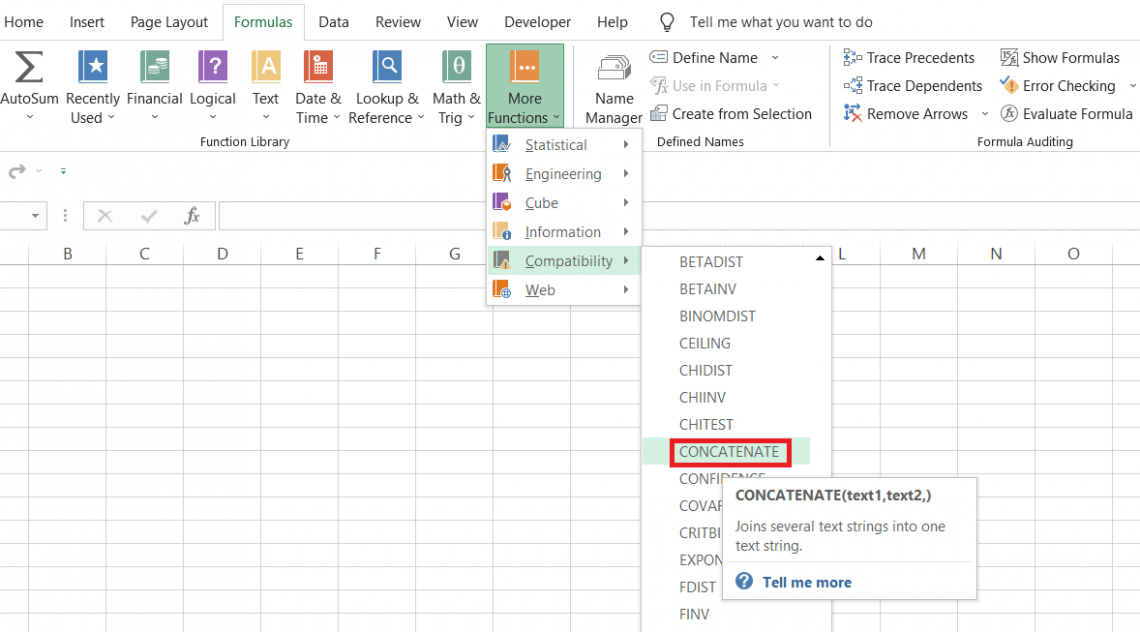This screenshot has width=1140, height=632.
Task: Choose CONCATENATE from the Compatibility list
Action: [x=729, y=452]
